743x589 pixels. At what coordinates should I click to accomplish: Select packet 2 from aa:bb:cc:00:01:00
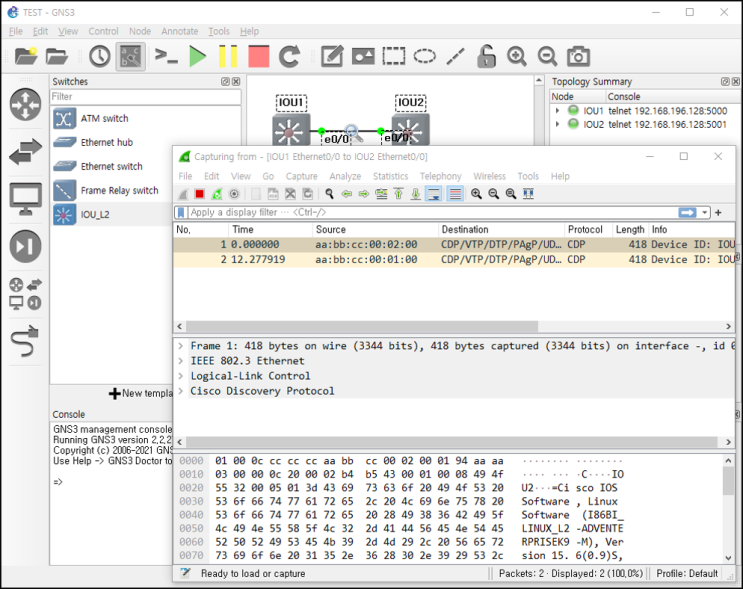(x=454, y=260)
